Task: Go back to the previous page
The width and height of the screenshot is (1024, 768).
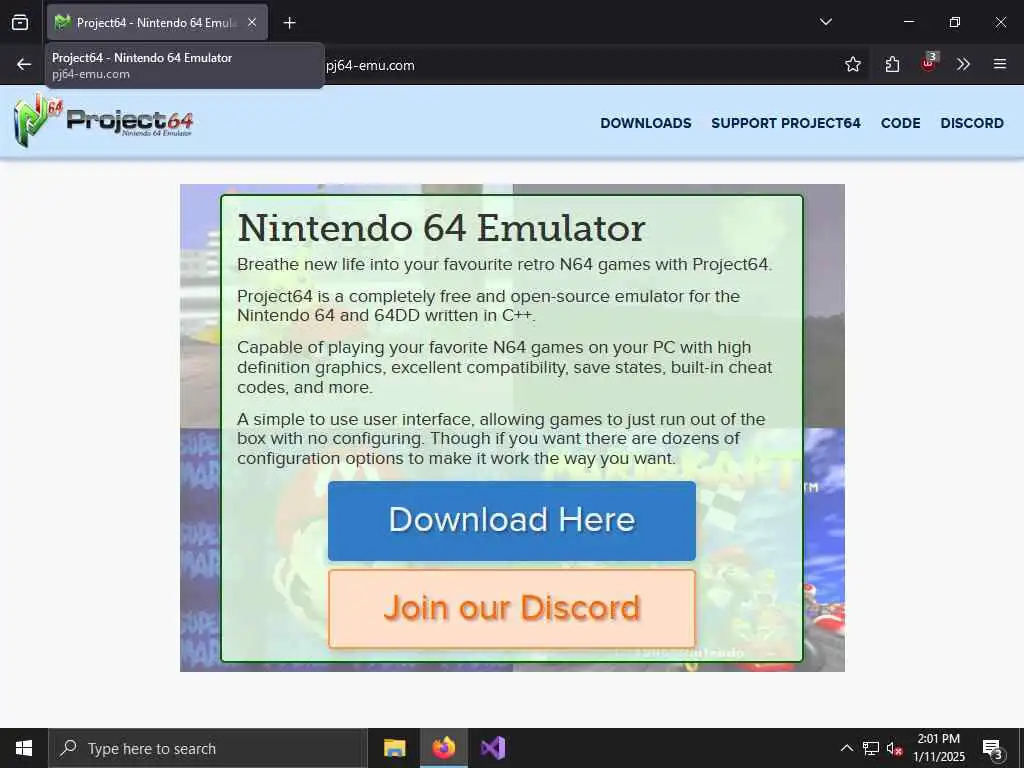Action: point(24,64)
